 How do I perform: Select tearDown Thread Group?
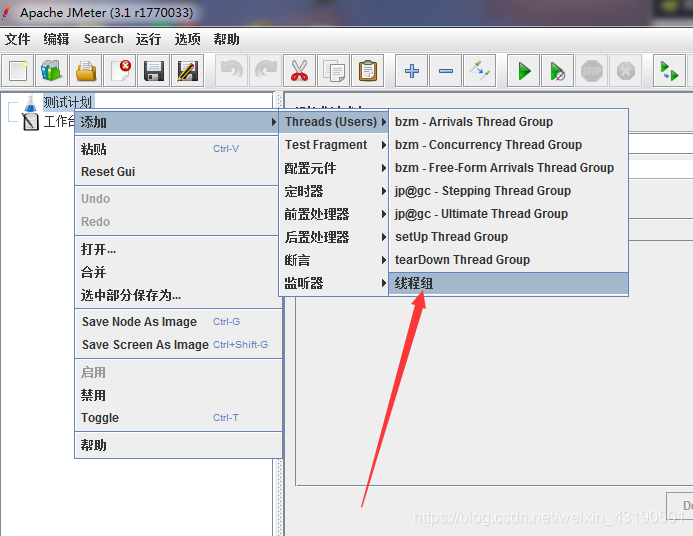[x=508, y=259]
